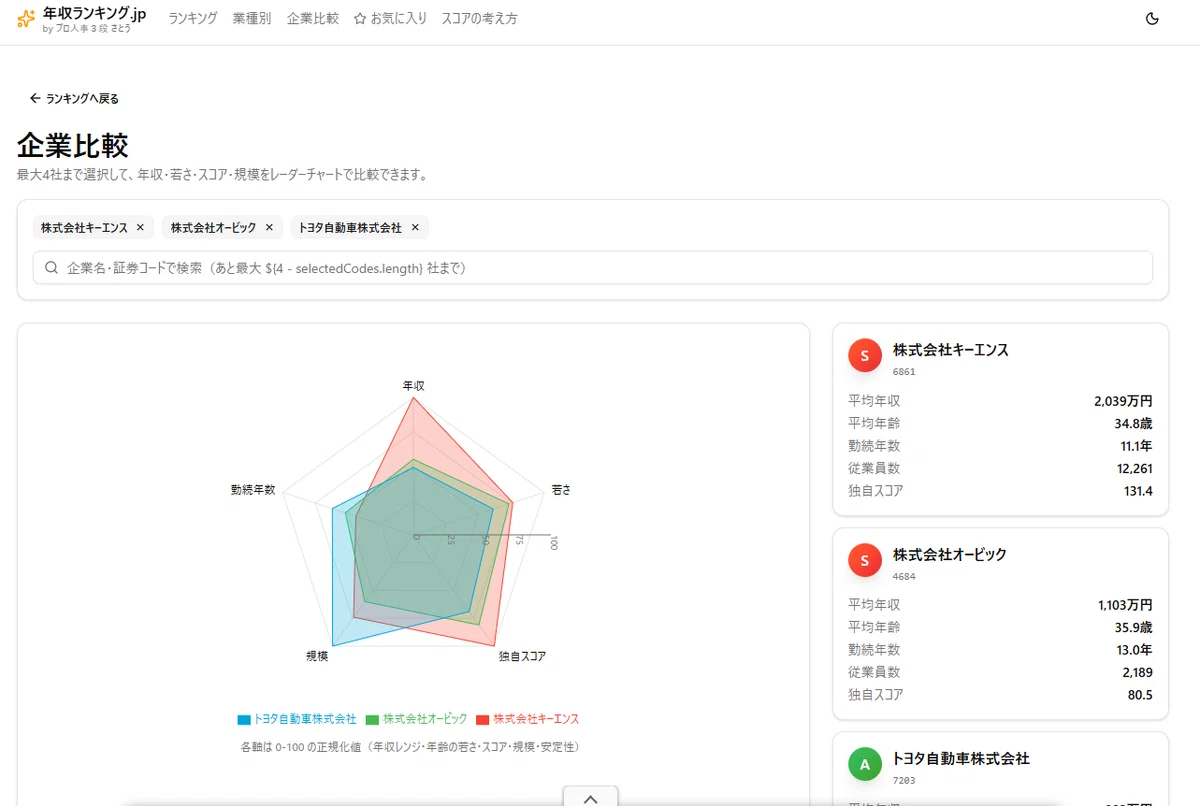The width and height of the screenshot is (1200, 806).
Task: Click the 13.0年 tenure value
Action: point(1135,650)
